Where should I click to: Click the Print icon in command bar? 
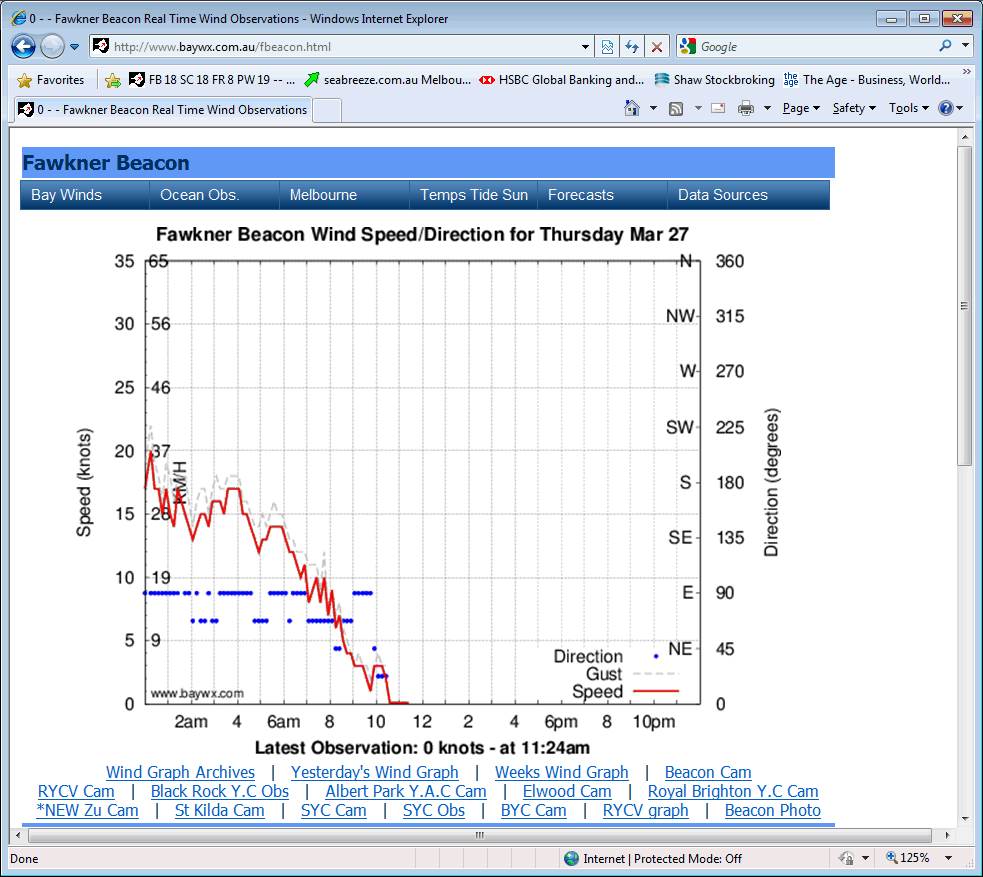[746, 108]
